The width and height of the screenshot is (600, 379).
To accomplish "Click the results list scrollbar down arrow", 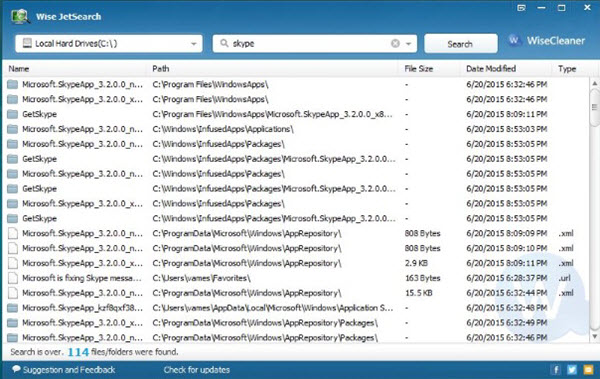I will pyautogui.click(x=595, y=337).
